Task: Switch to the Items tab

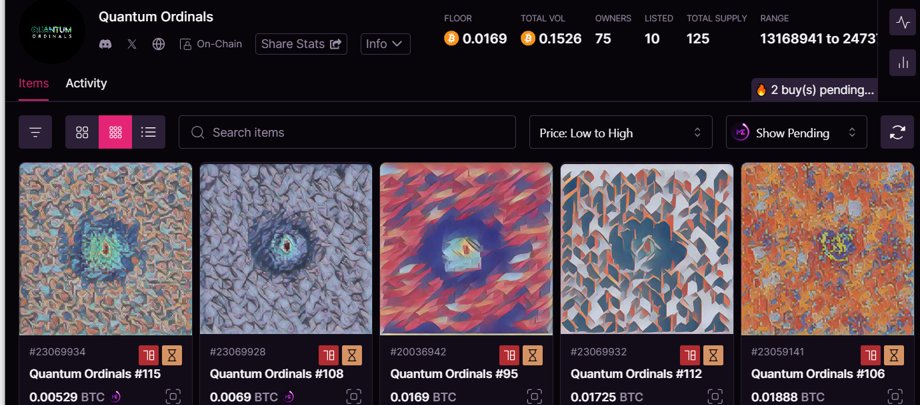Action: point(33,83)
